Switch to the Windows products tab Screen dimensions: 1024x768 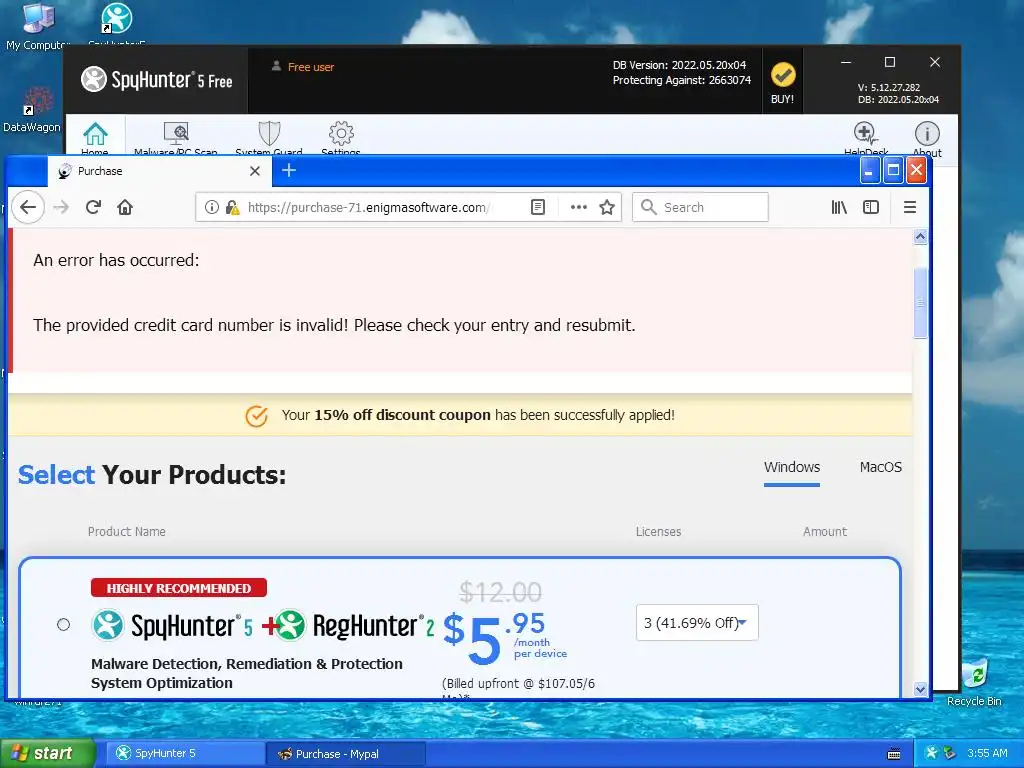792,467
